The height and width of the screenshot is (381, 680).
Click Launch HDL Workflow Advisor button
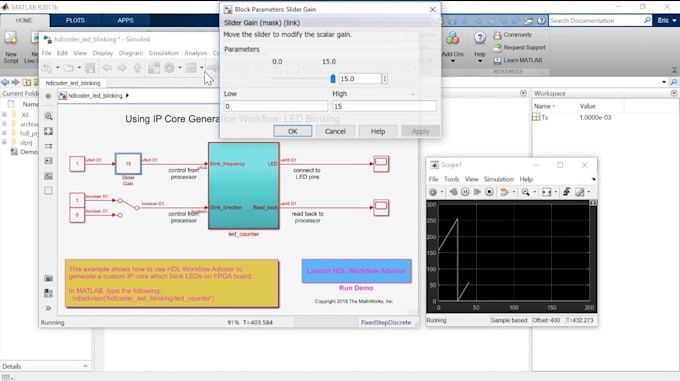pyautogui.click(x=356, y=271)
